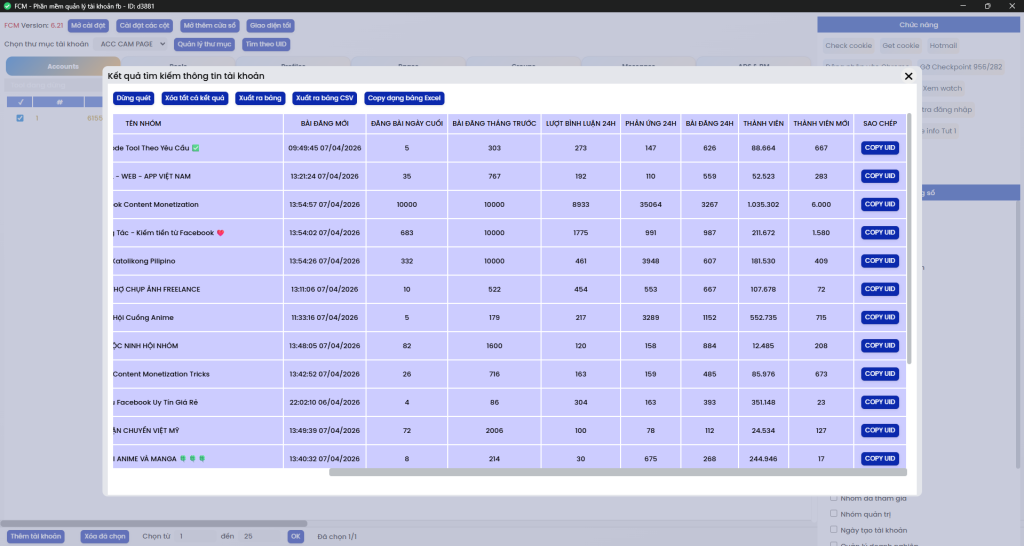
Task: Export results with 'Xuất ra bảng CSV'
Action: [324, 98]
